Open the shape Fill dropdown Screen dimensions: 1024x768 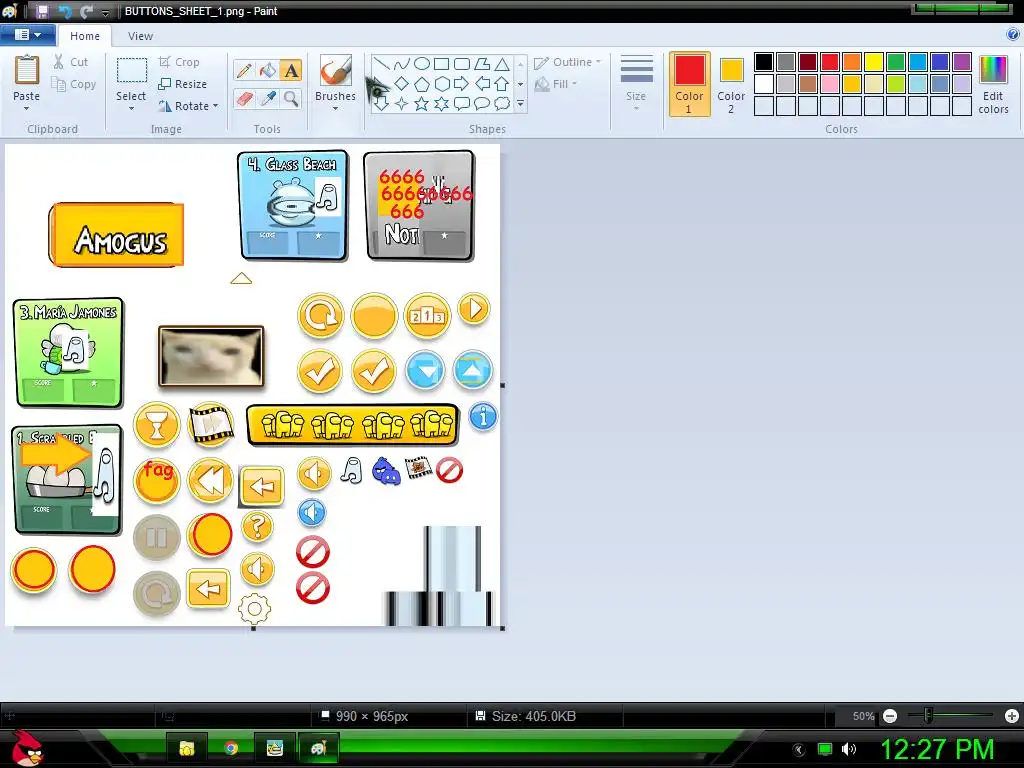click(556, 84)
